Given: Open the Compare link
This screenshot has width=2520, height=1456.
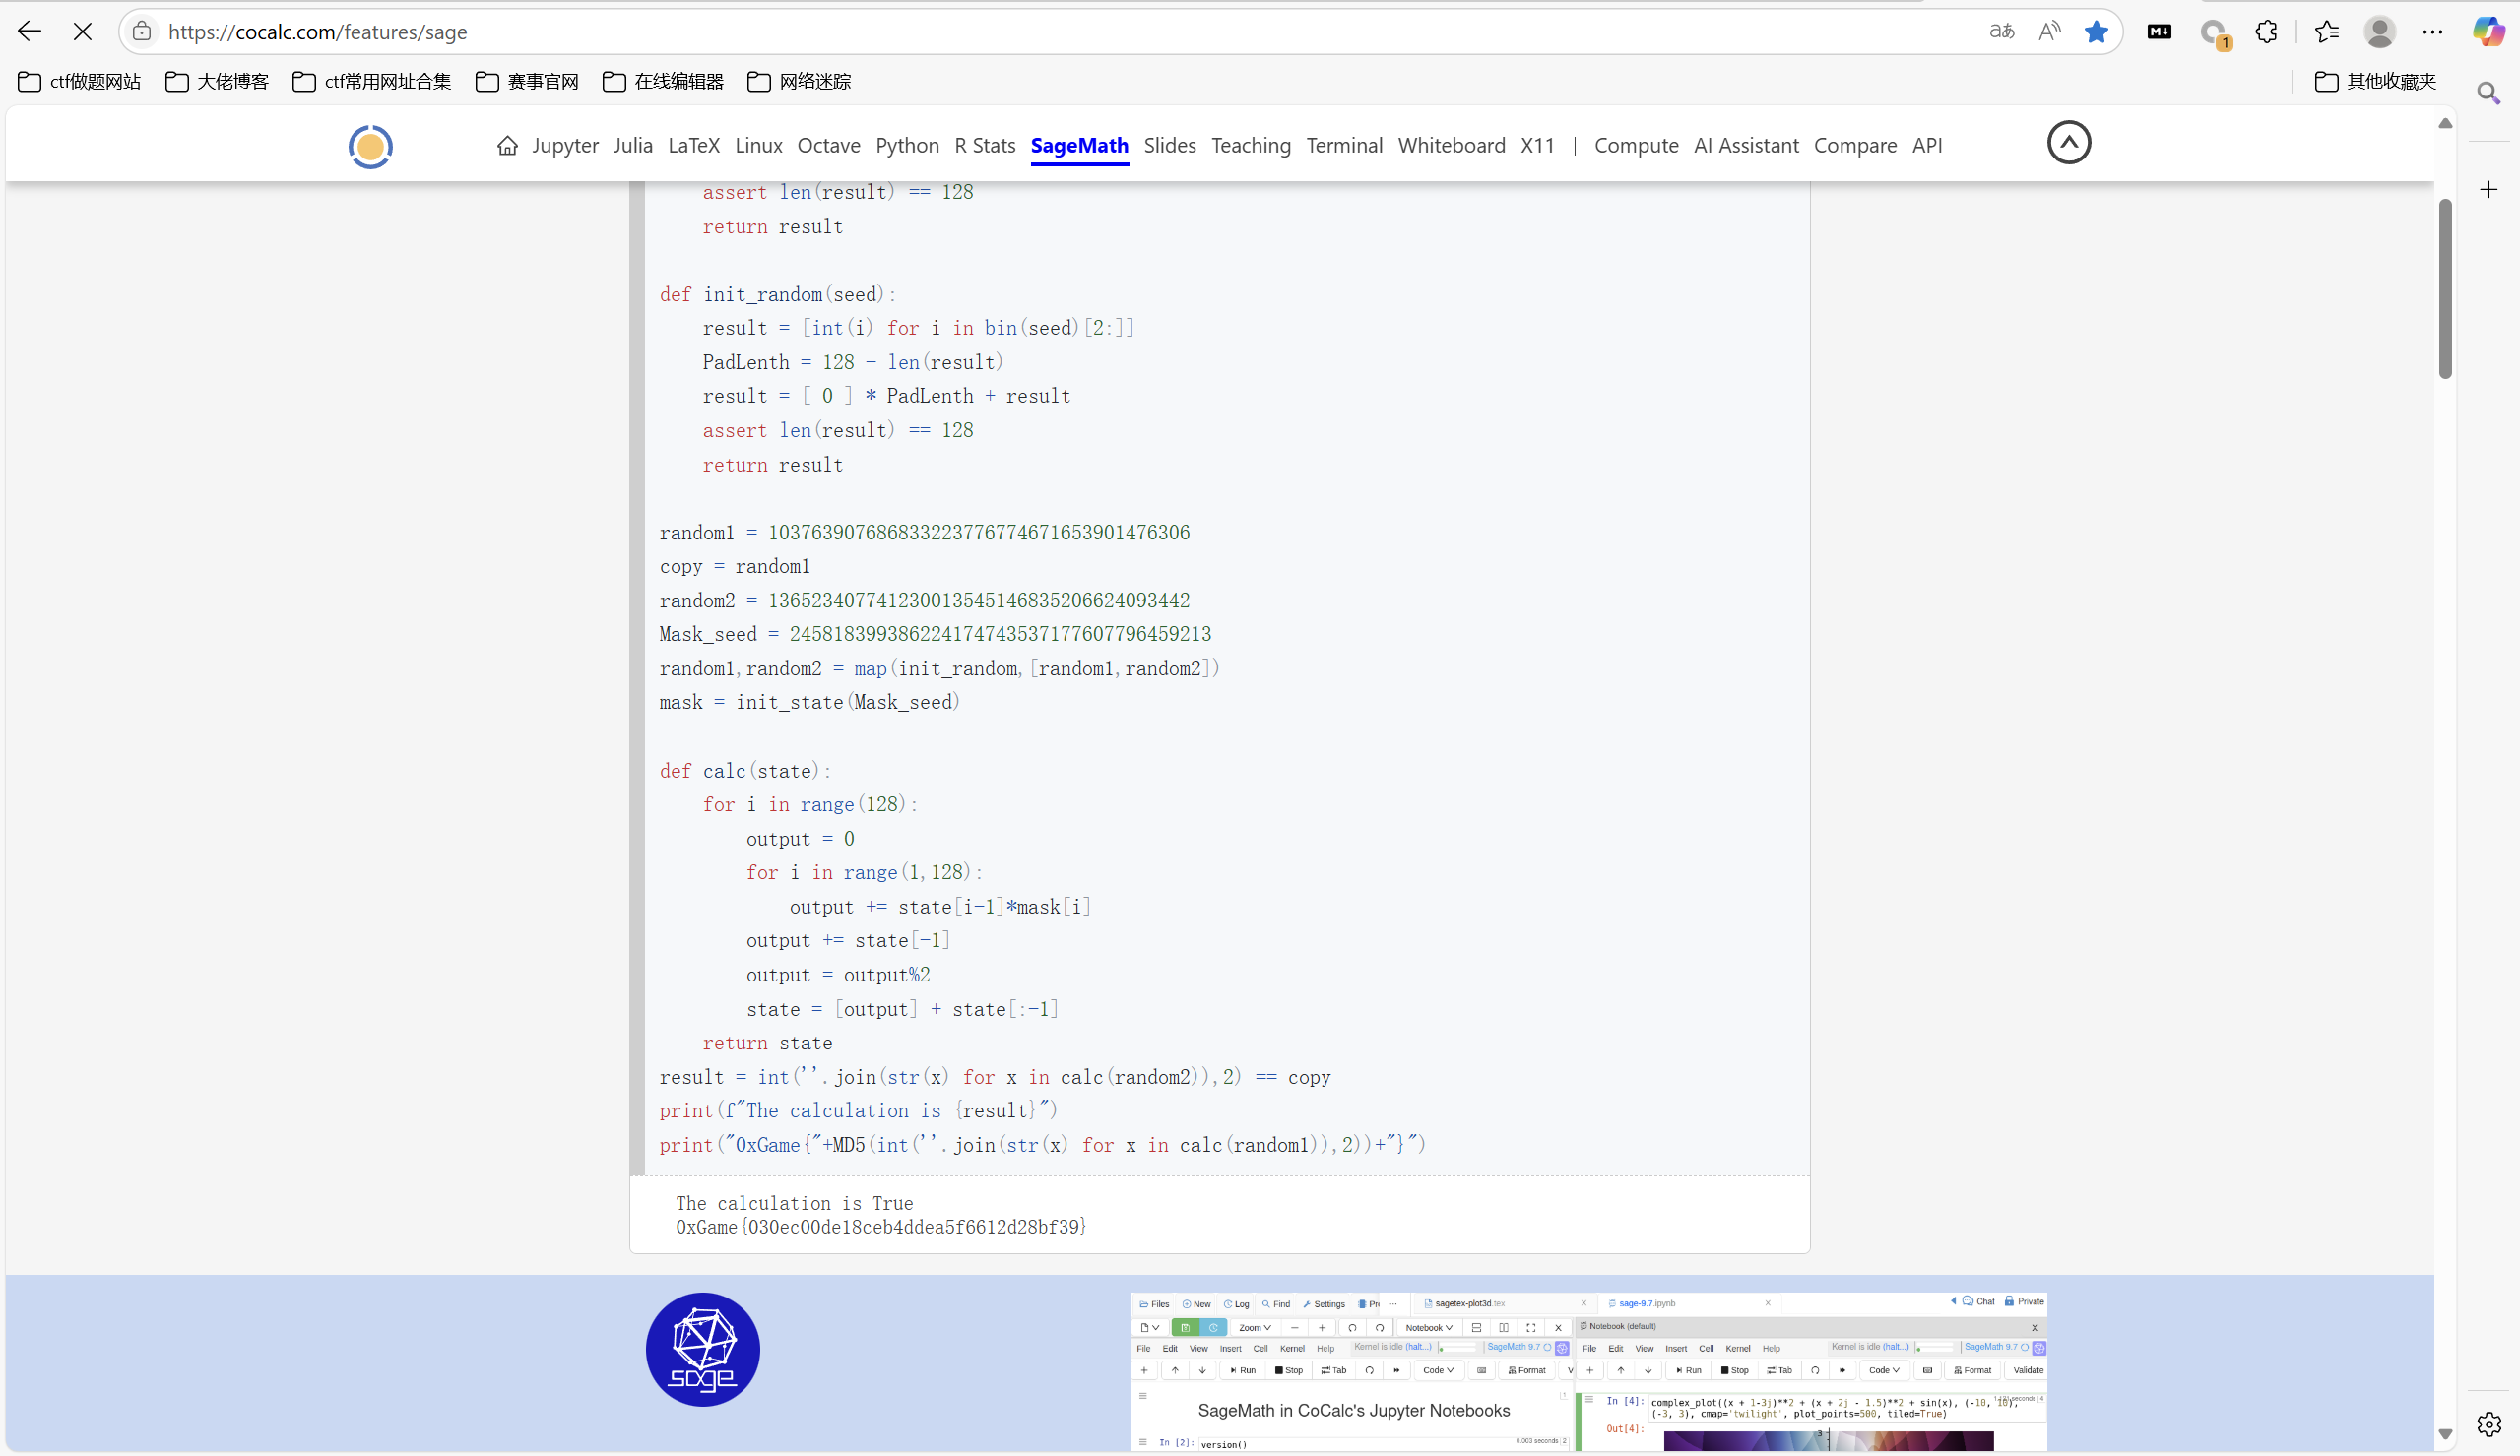Looking at the screenshot, I should click(1855, 146).
